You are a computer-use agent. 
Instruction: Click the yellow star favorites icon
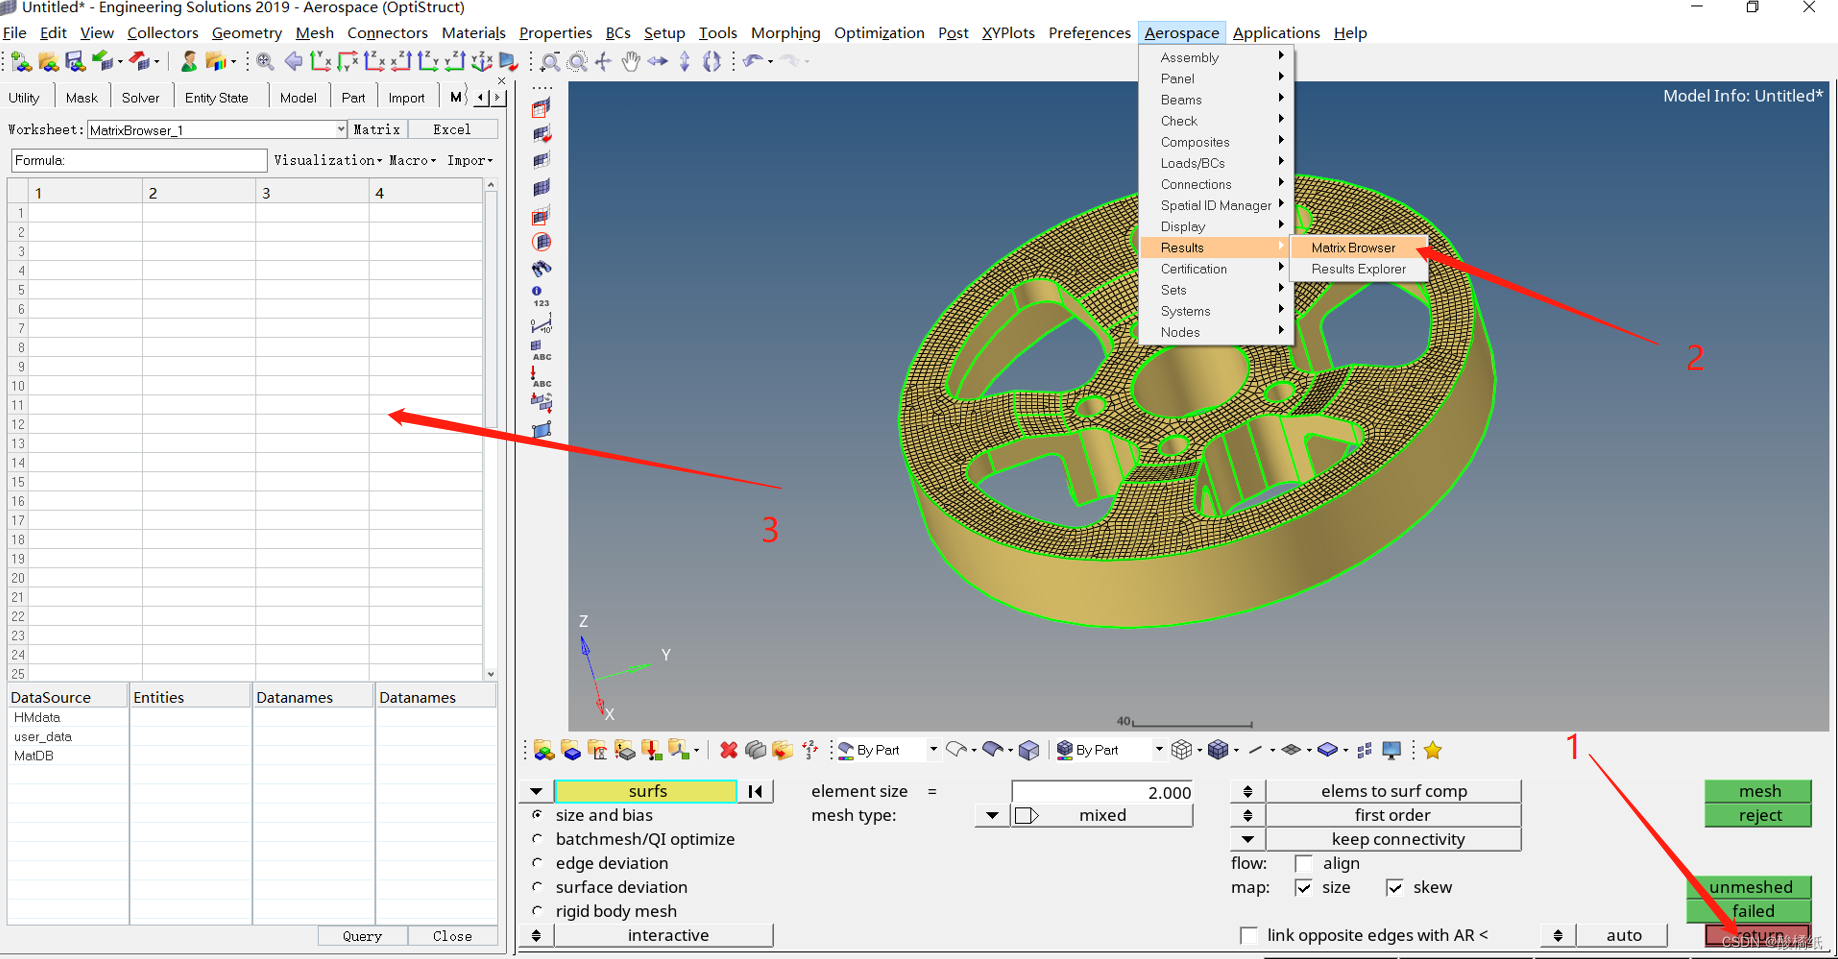[1432, 750]
